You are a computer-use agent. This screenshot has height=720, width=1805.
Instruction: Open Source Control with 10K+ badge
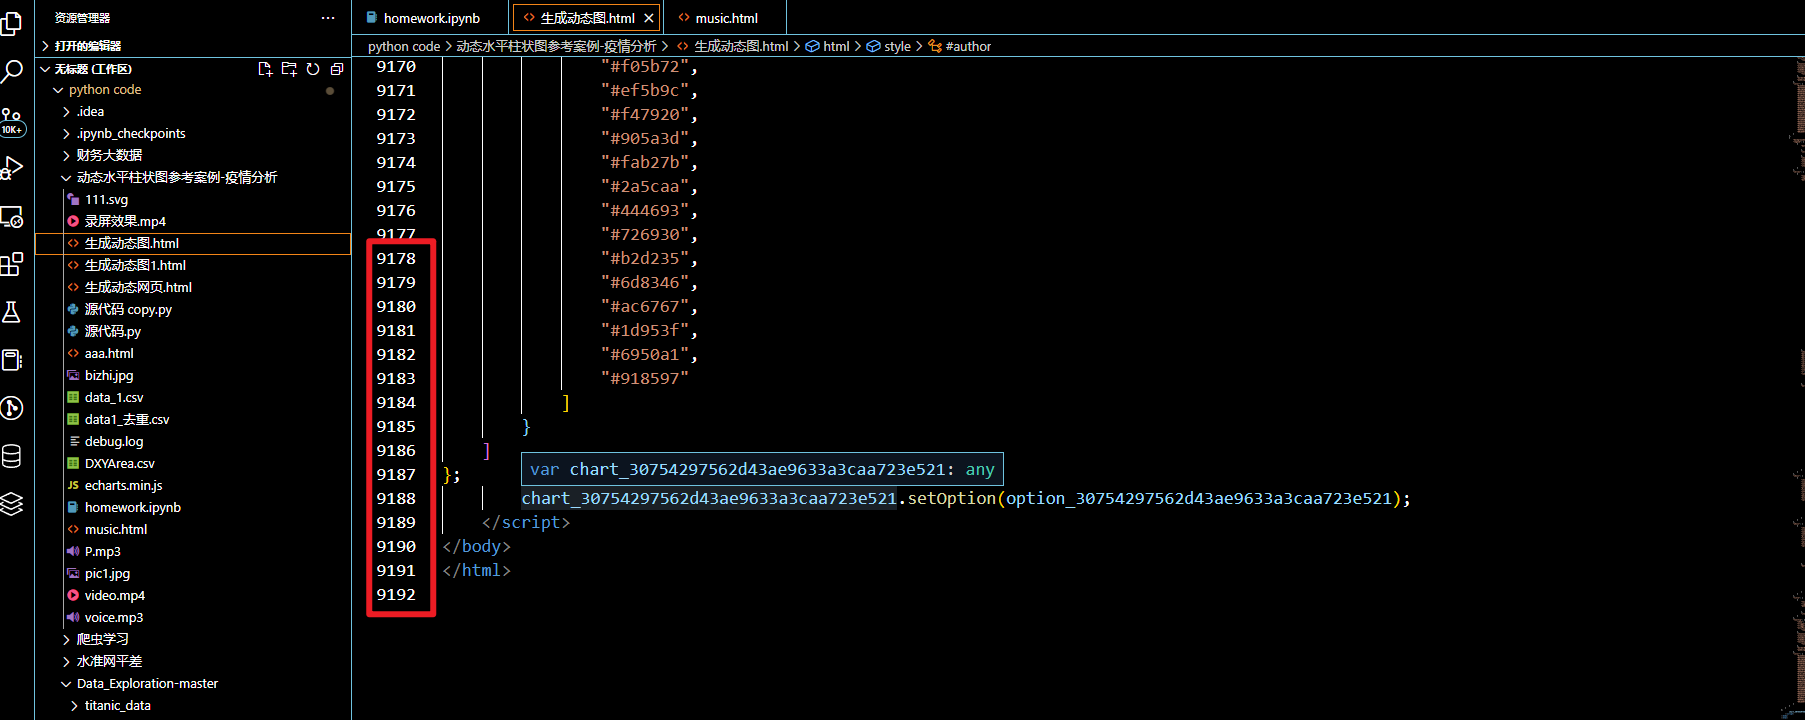coord(12,120)
